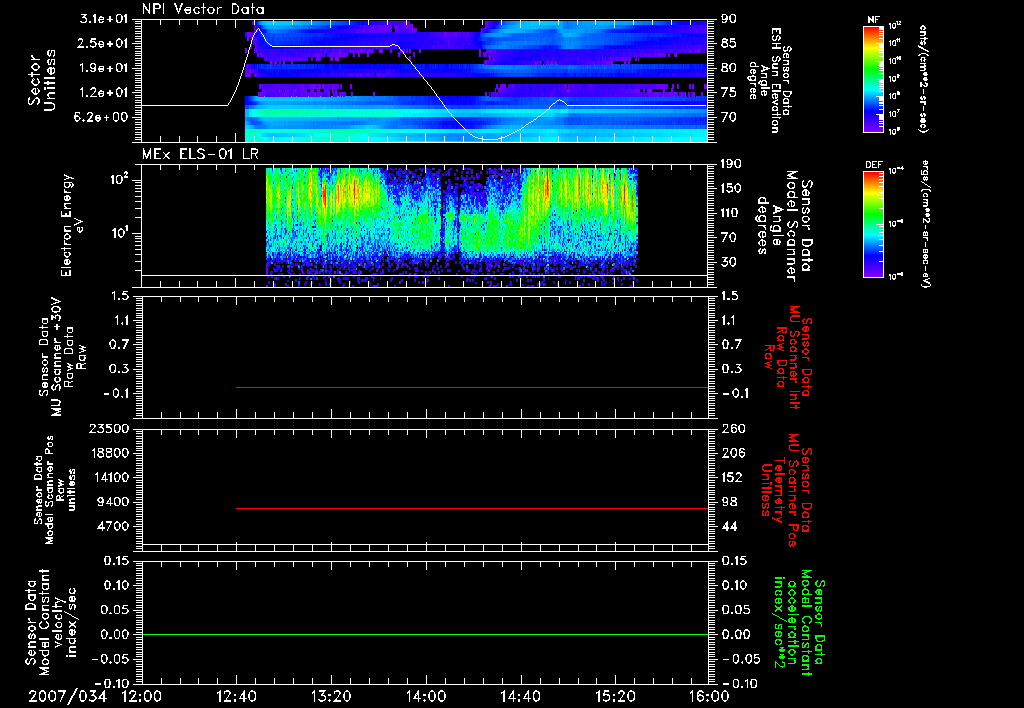Click the red trace in the Scanner Pos panel
The width and height of the screenshot is (1024, 708).
click(472, 508)
